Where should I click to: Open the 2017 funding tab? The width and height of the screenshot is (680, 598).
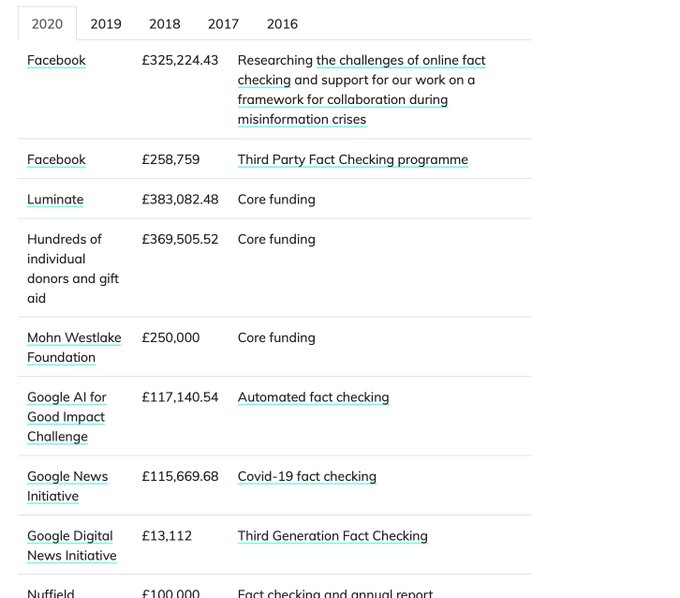pos(223,24)
